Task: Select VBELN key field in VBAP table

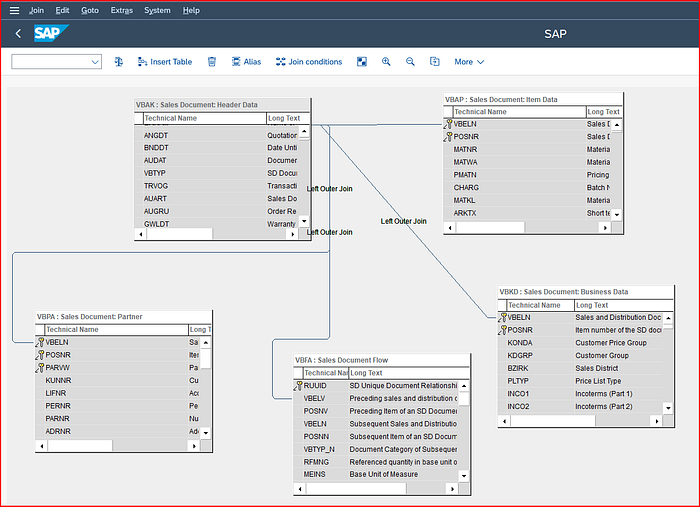Action: click(465, 124)
